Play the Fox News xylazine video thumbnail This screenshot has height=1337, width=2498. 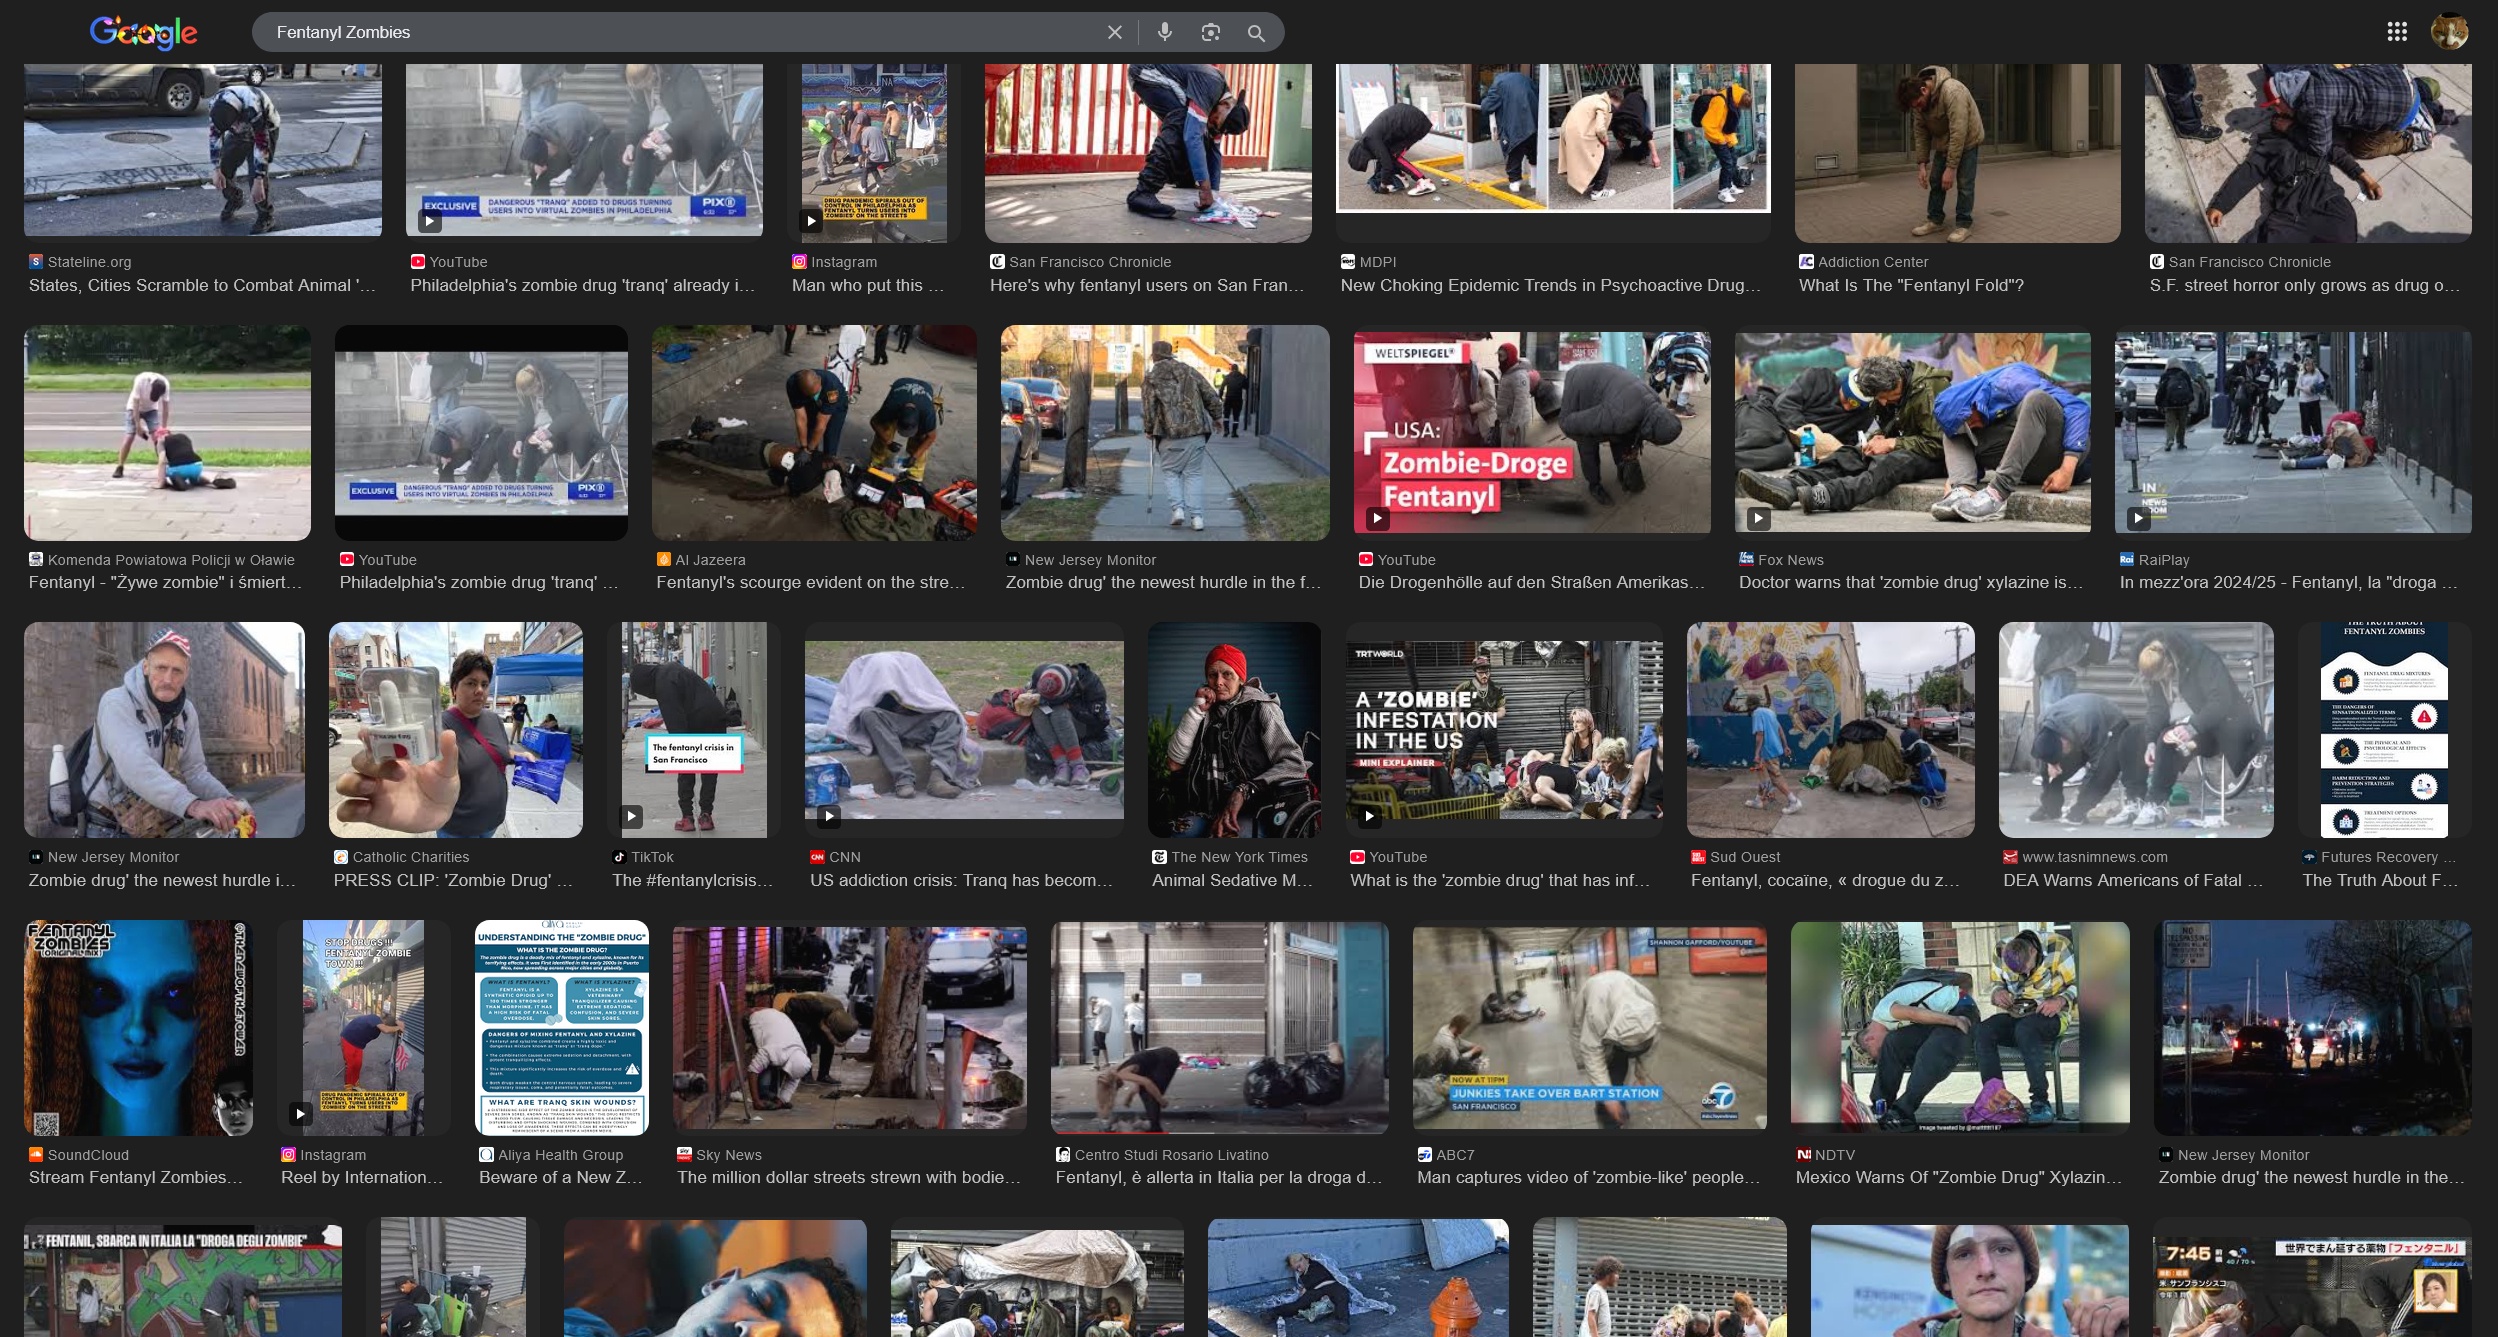[x=1911, y=432]
